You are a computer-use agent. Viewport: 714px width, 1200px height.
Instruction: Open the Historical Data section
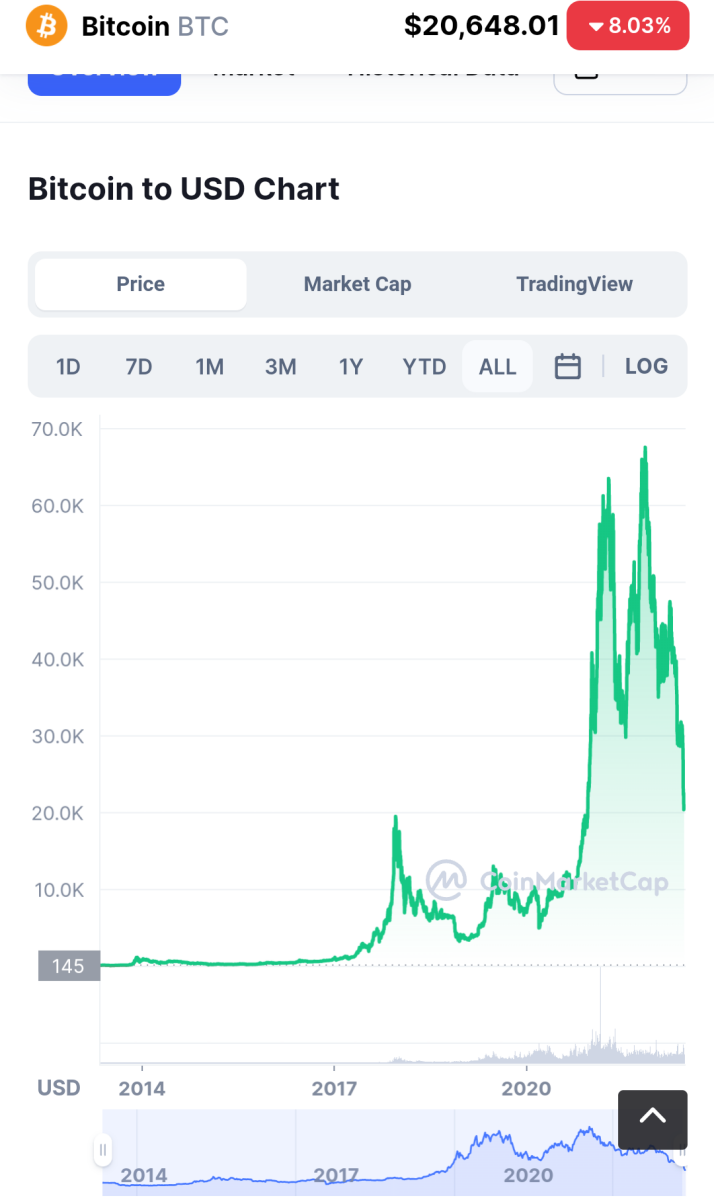click(x=433, y=68)
